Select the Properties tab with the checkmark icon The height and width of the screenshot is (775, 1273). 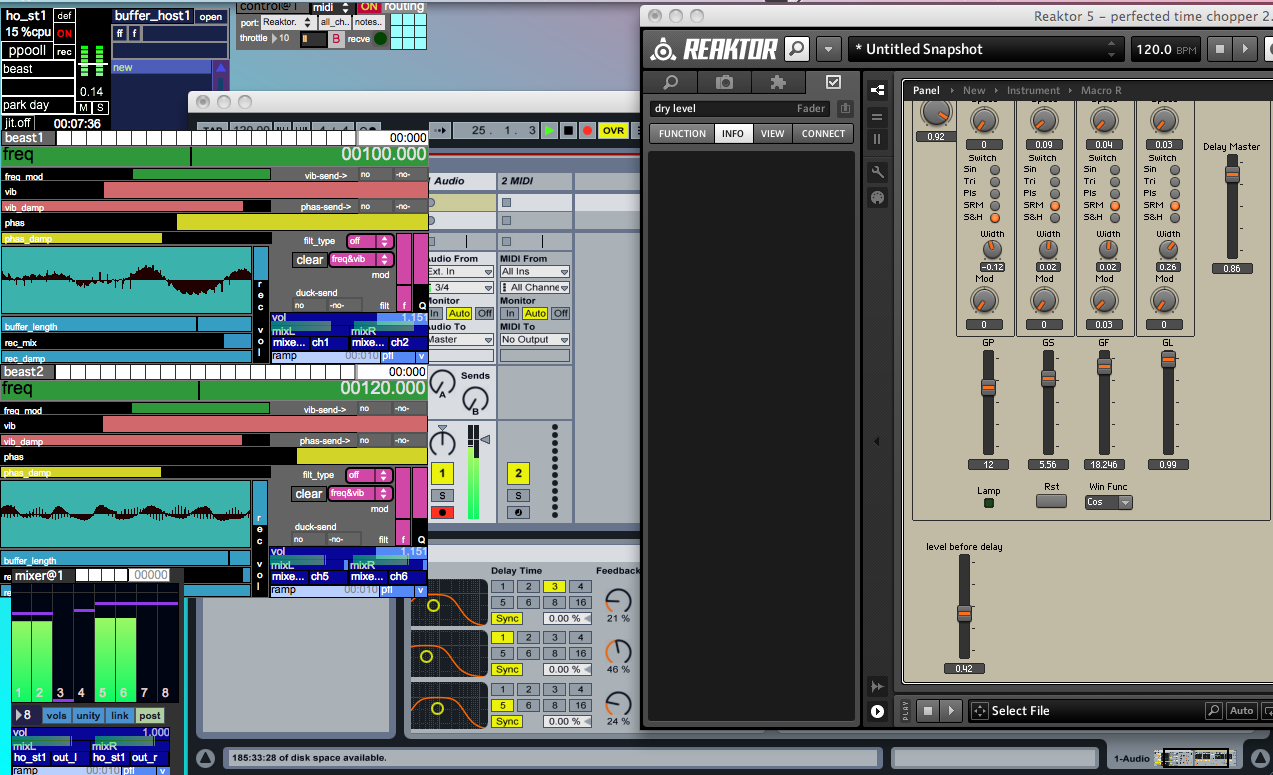tap(833, 83)
